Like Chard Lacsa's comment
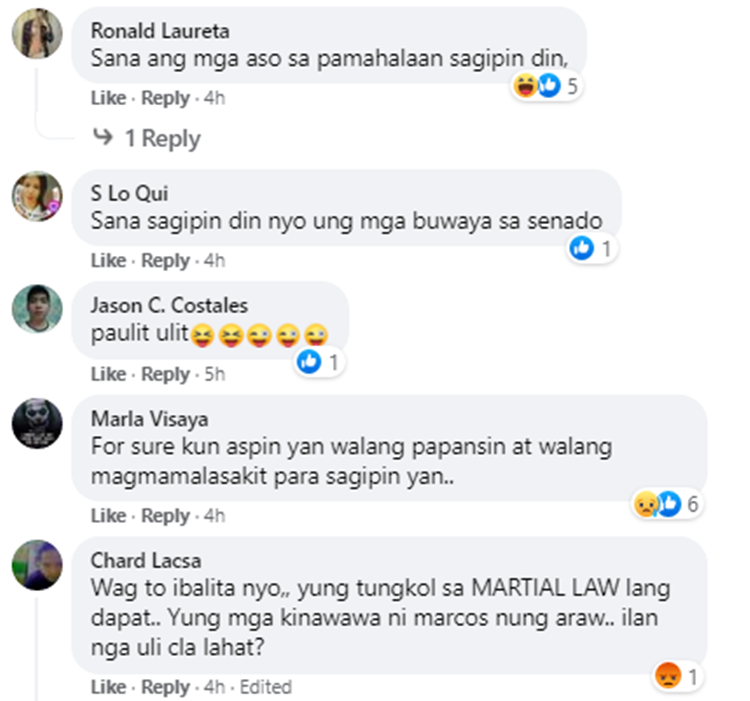Viewport: 750px width, 701px height. coord(109,687)
